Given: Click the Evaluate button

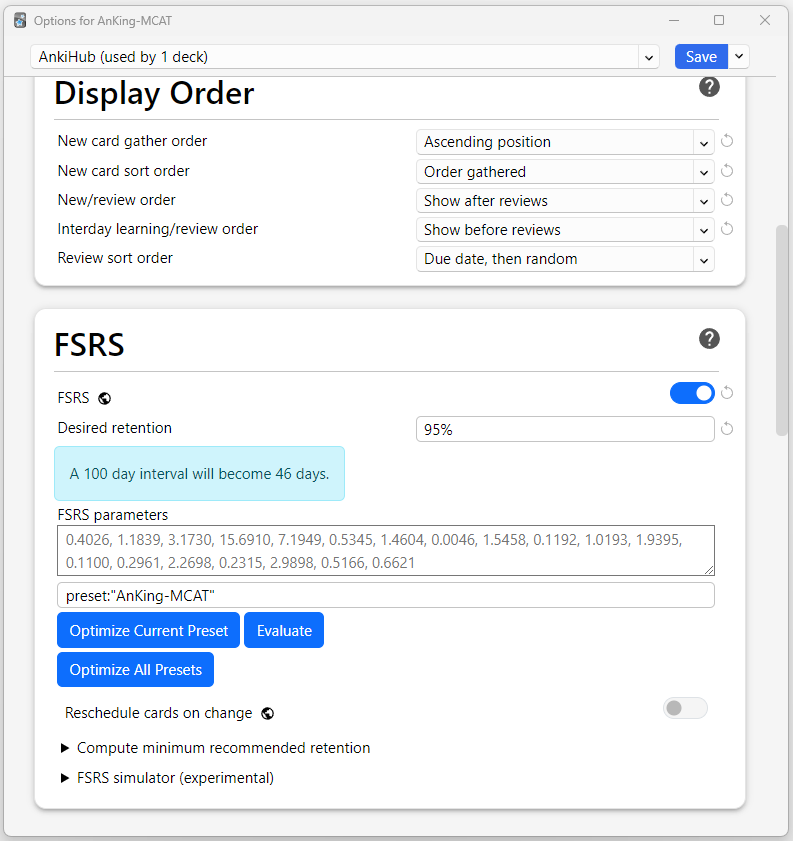Looking at the screenshot, I should click(284, 630).
